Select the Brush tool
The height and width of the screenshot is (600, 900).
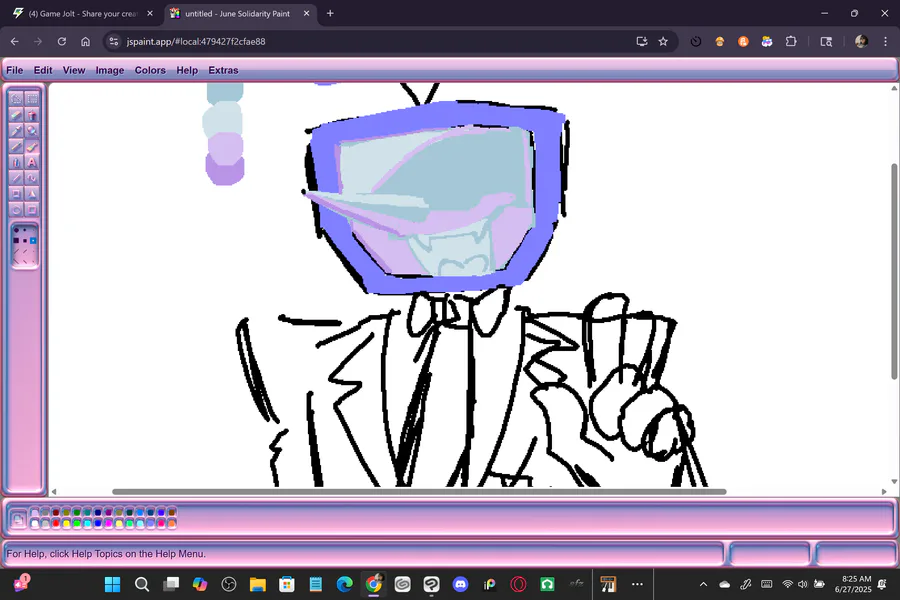[x=32, y=147]
